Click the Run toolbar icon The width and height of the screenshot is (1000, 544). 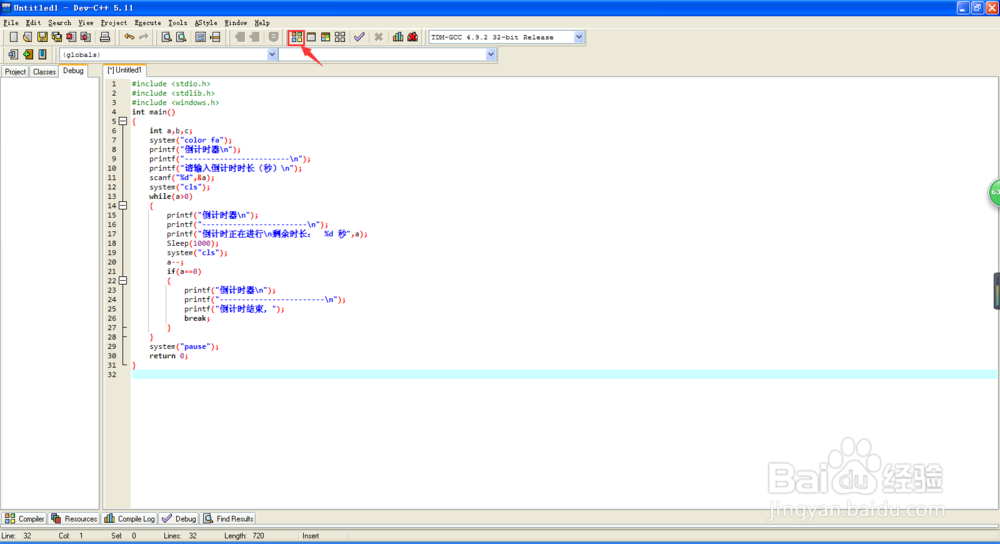(311, 37)
